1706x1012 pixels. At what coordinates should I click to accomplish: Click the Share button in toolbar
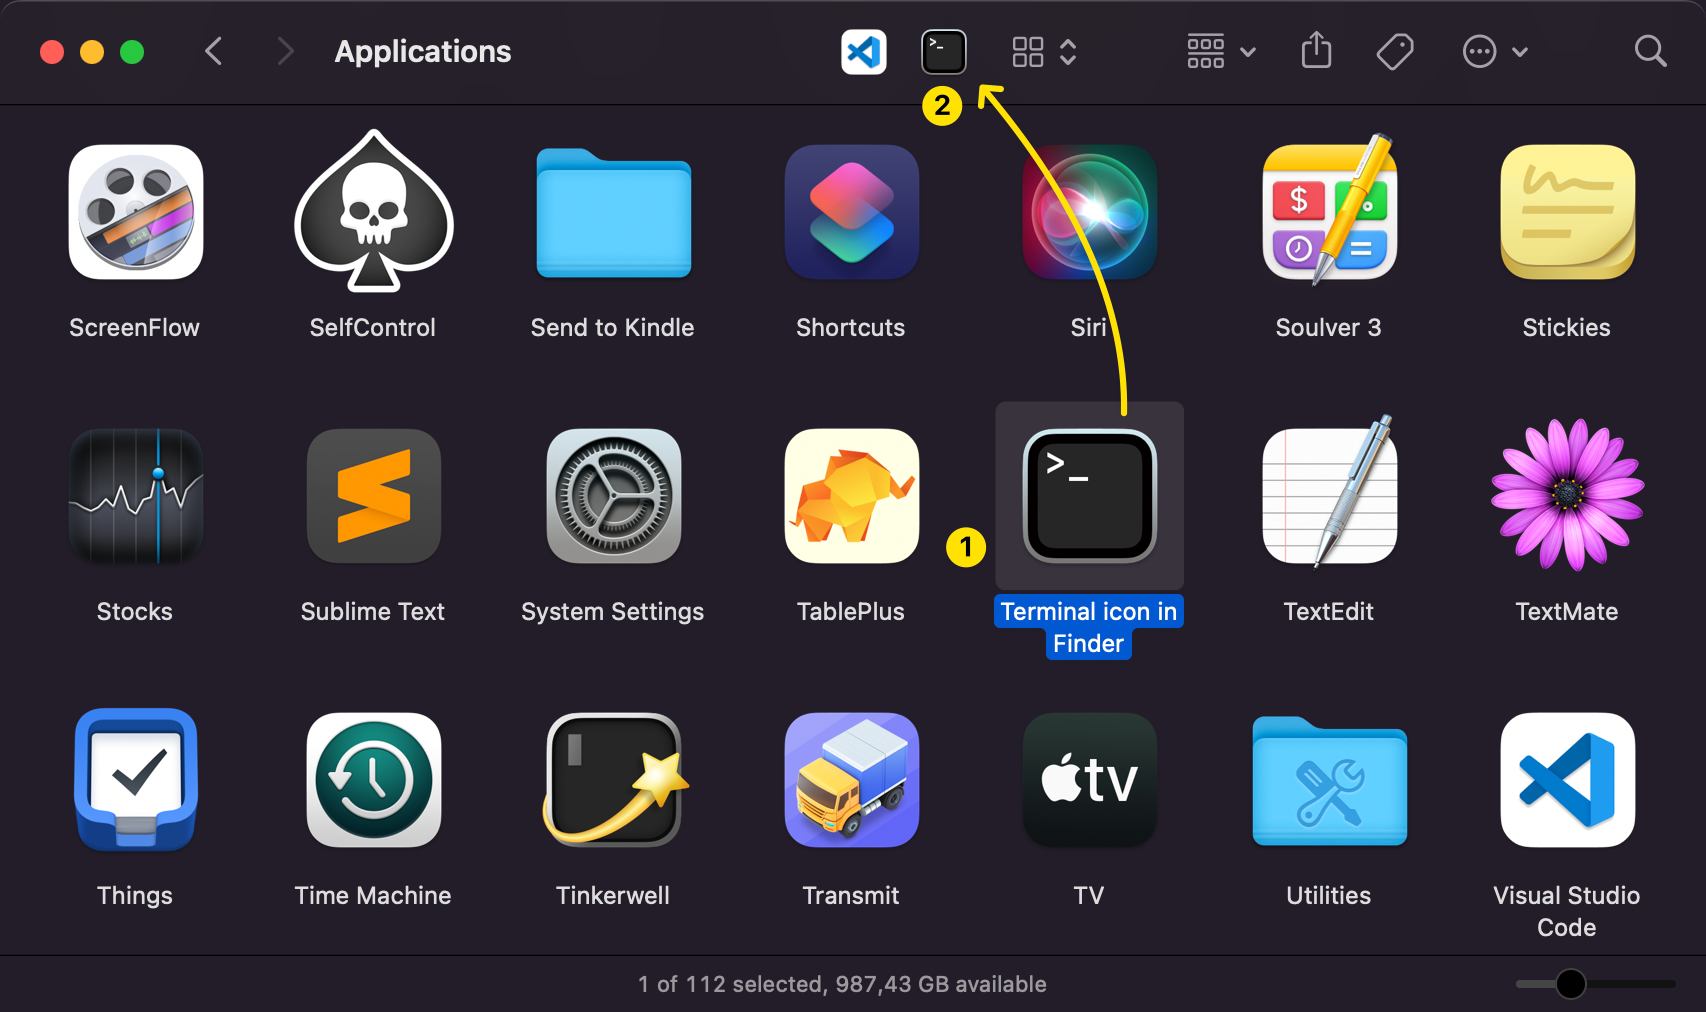1316,52
